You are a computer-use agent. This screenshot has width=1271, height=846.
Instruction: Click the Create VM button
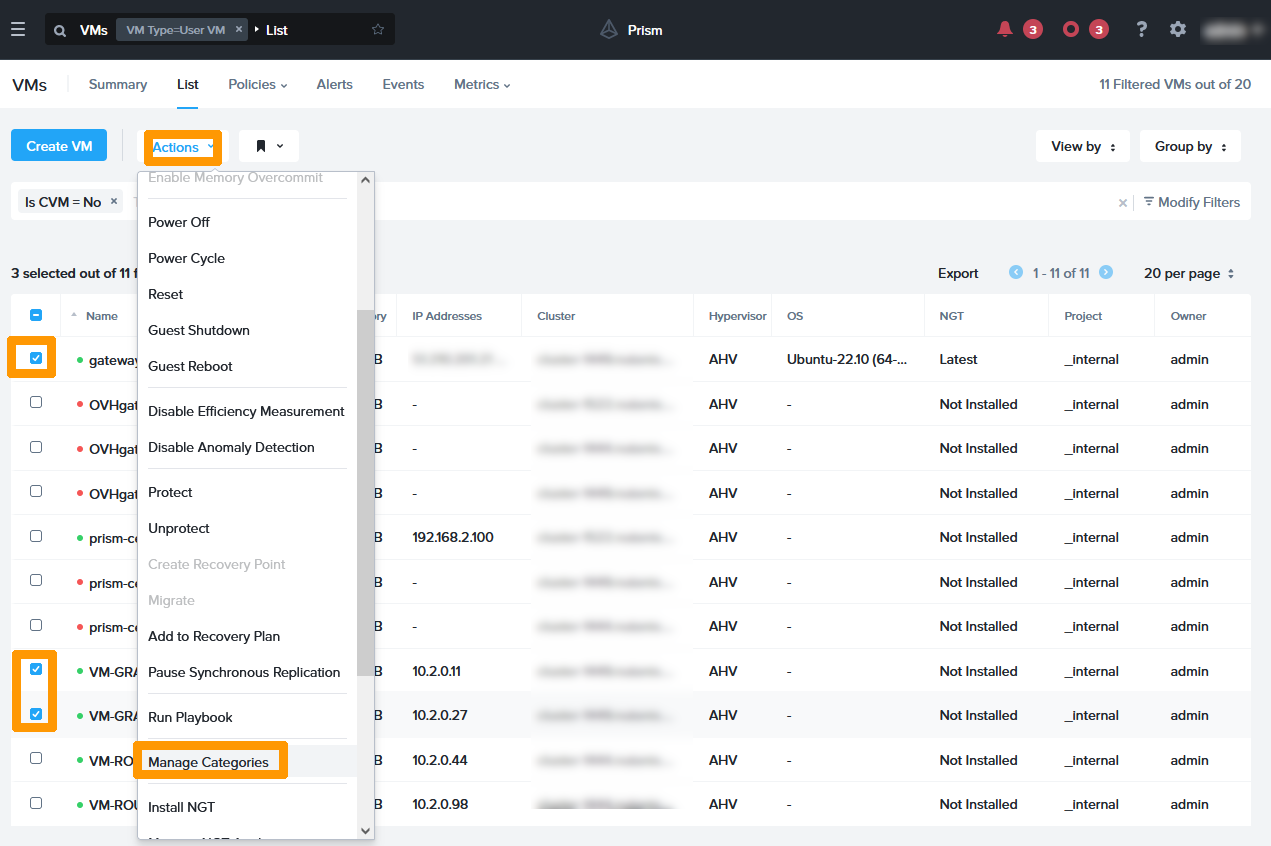[x=59, y=146]
